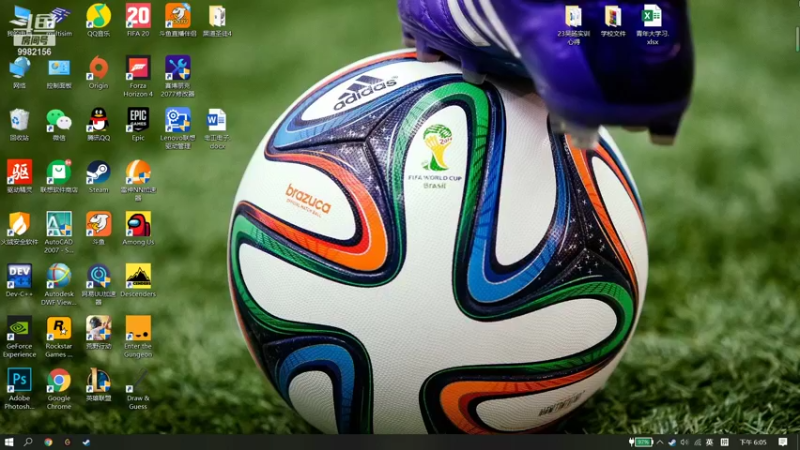Open the Word docx file on desktop
This screenshot has width=800, height=450.
[x=217, y=128]
